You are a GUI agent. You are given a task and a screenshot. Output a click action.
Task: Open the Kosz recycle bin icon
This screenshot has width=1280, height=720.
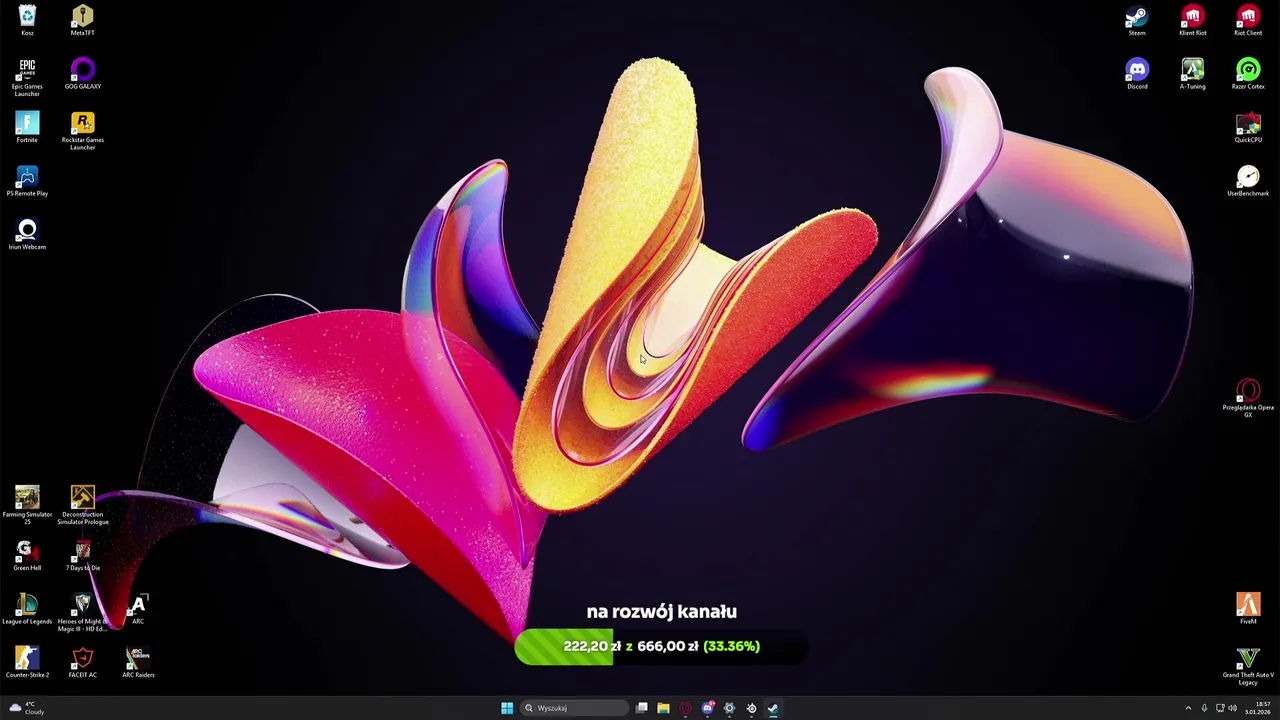pos(27,20)
